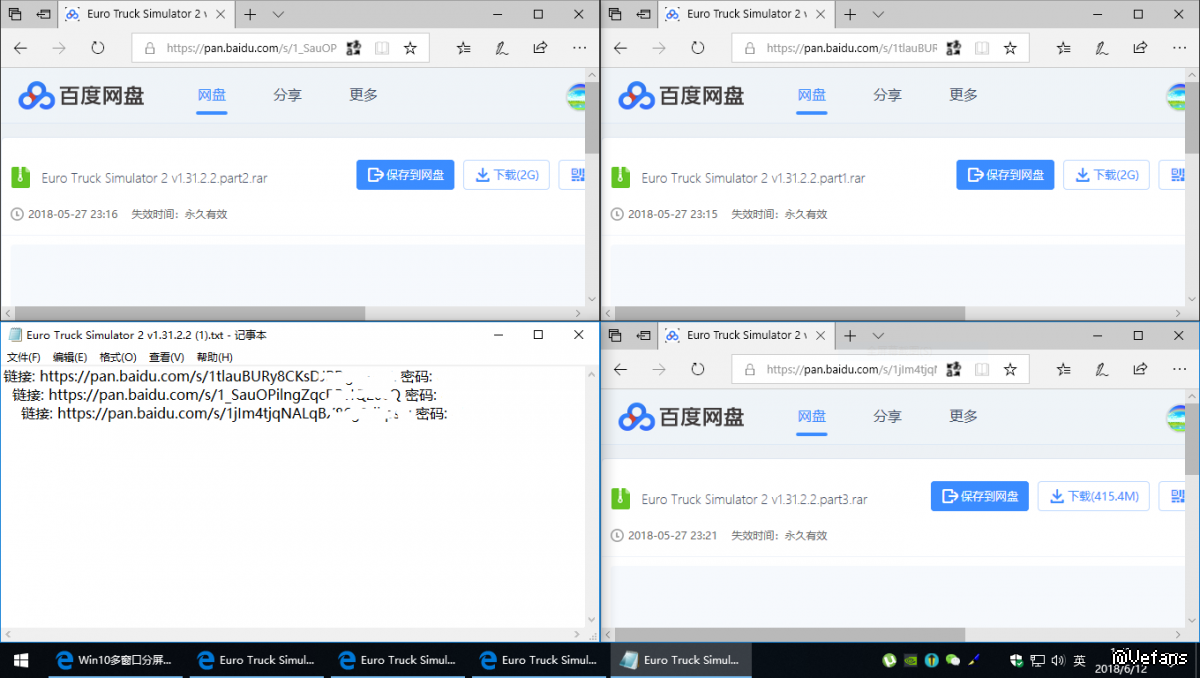Open the user avatar in part2 Baidu page
This screenshot has height=678, width=1200.
(577, 96)
